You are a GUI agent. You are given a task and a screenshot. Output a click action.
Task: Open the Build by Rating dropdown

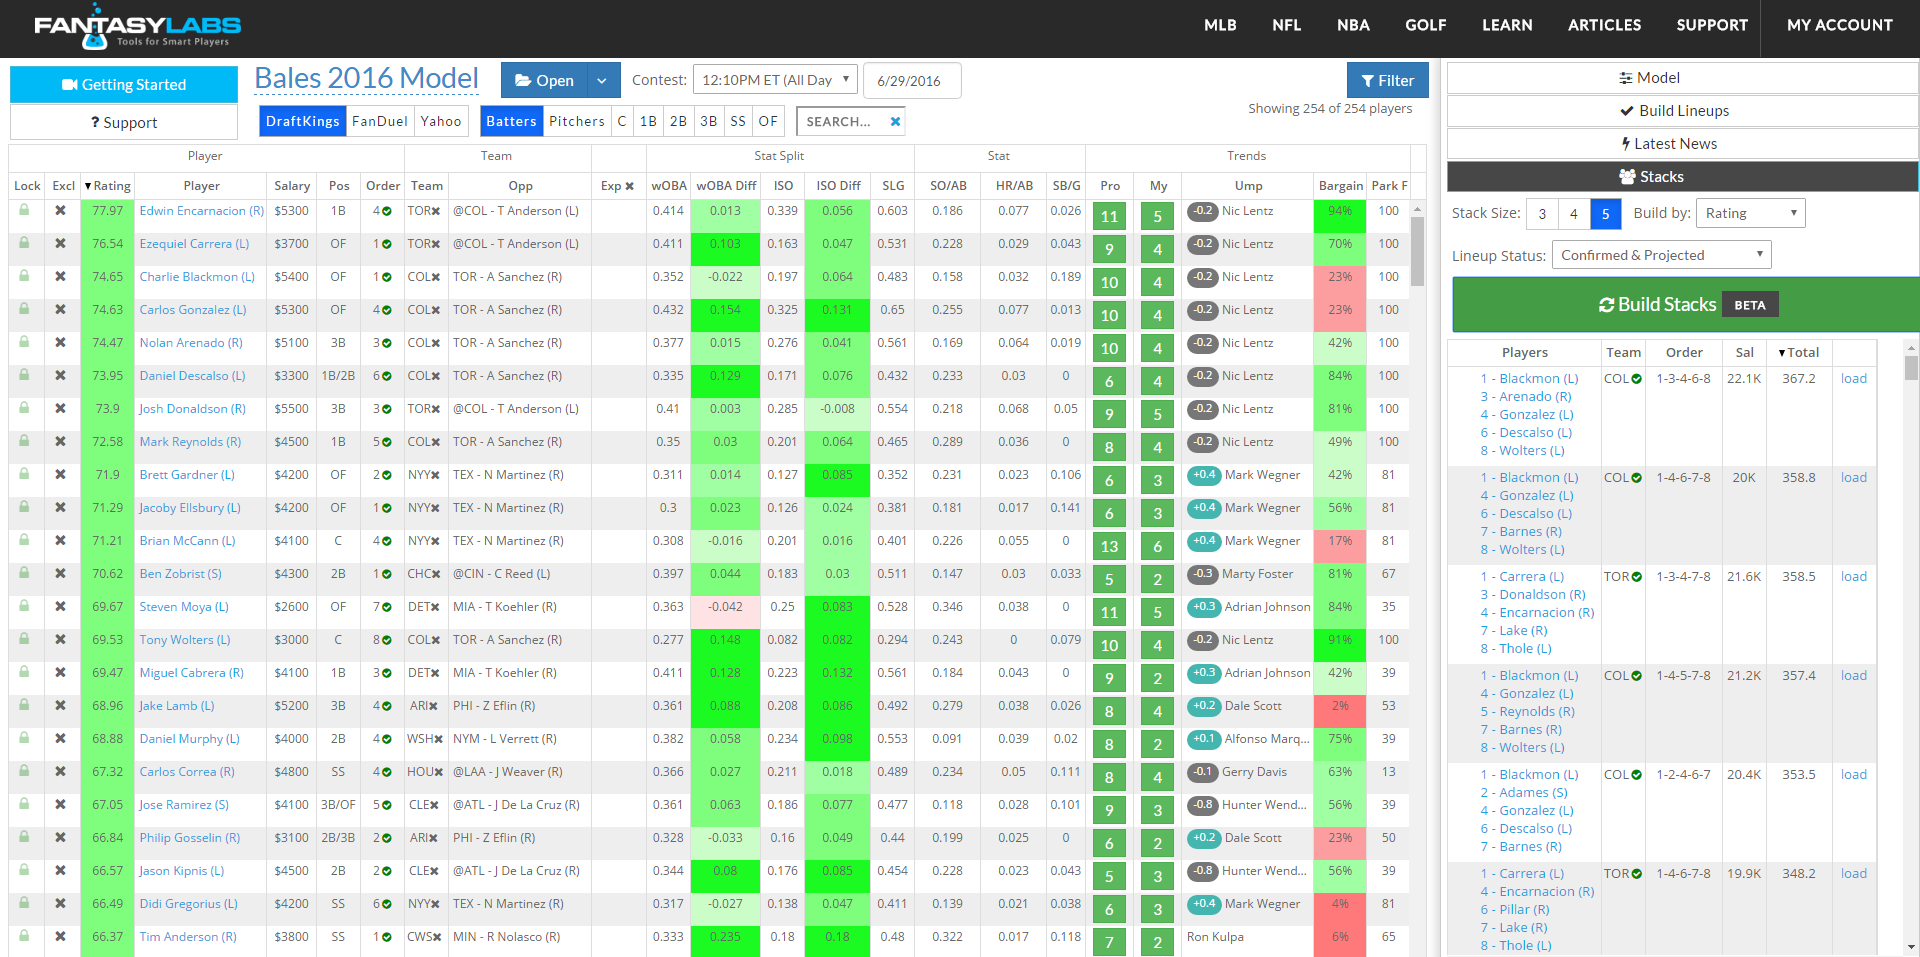[1751, 213]
